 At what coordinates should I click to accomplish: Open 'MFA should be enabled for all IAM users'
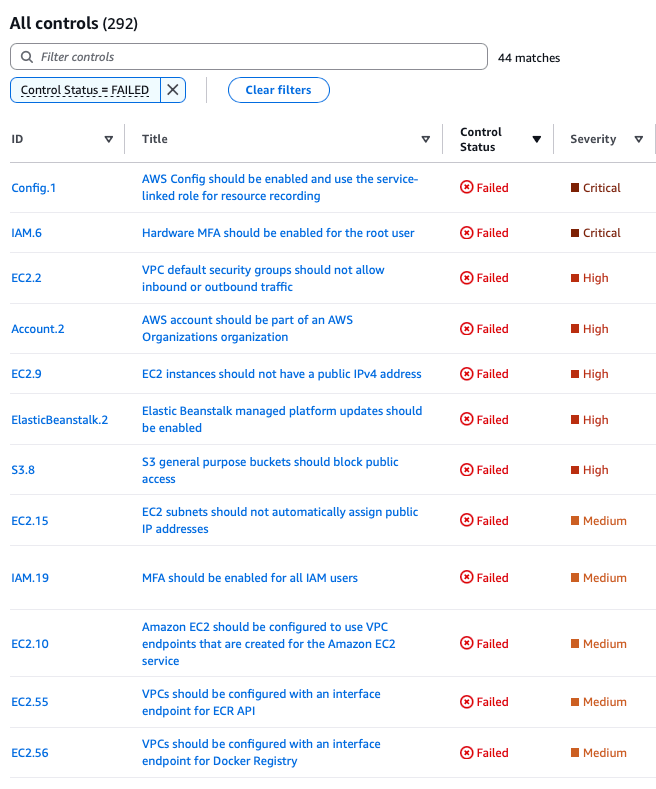[x=250, y=578]
